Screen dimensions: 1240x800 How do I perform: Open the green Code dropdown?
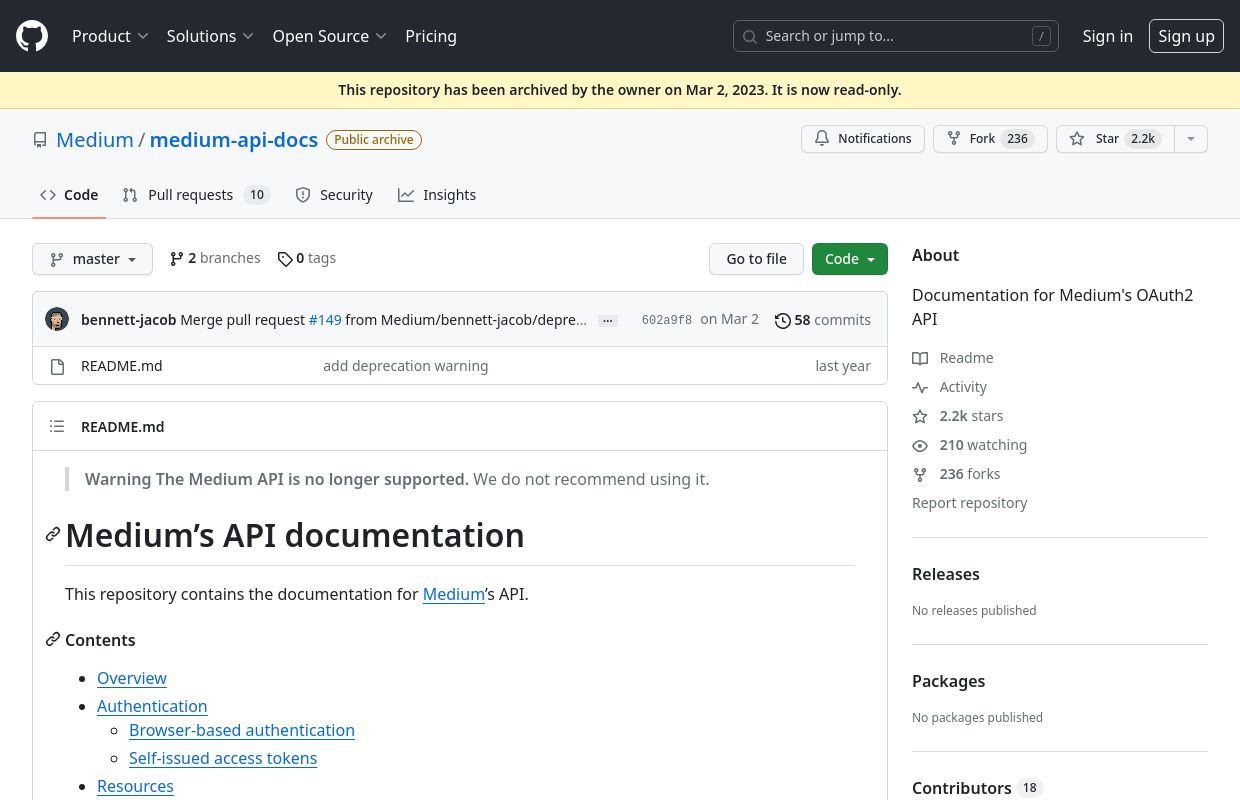click(850, 259)
